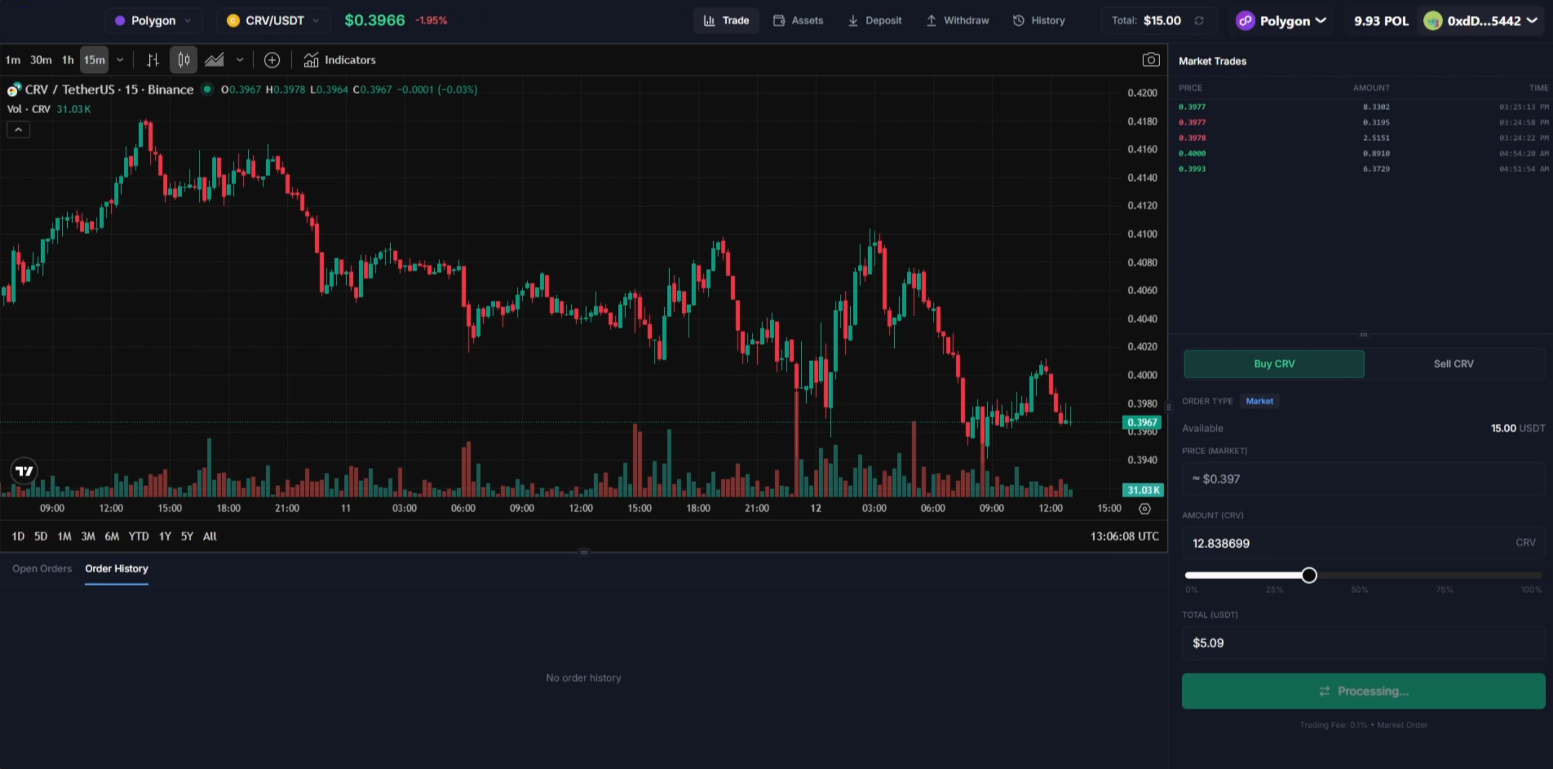
Task: Click the TradingView logo watermark
Action: pyautogui.click(x=24, y=470)
